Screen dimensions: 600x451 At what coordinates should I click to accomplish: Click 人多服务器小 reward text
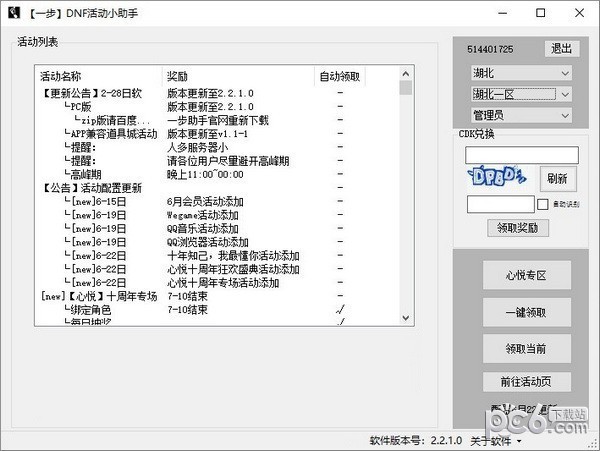pos(198,147)
